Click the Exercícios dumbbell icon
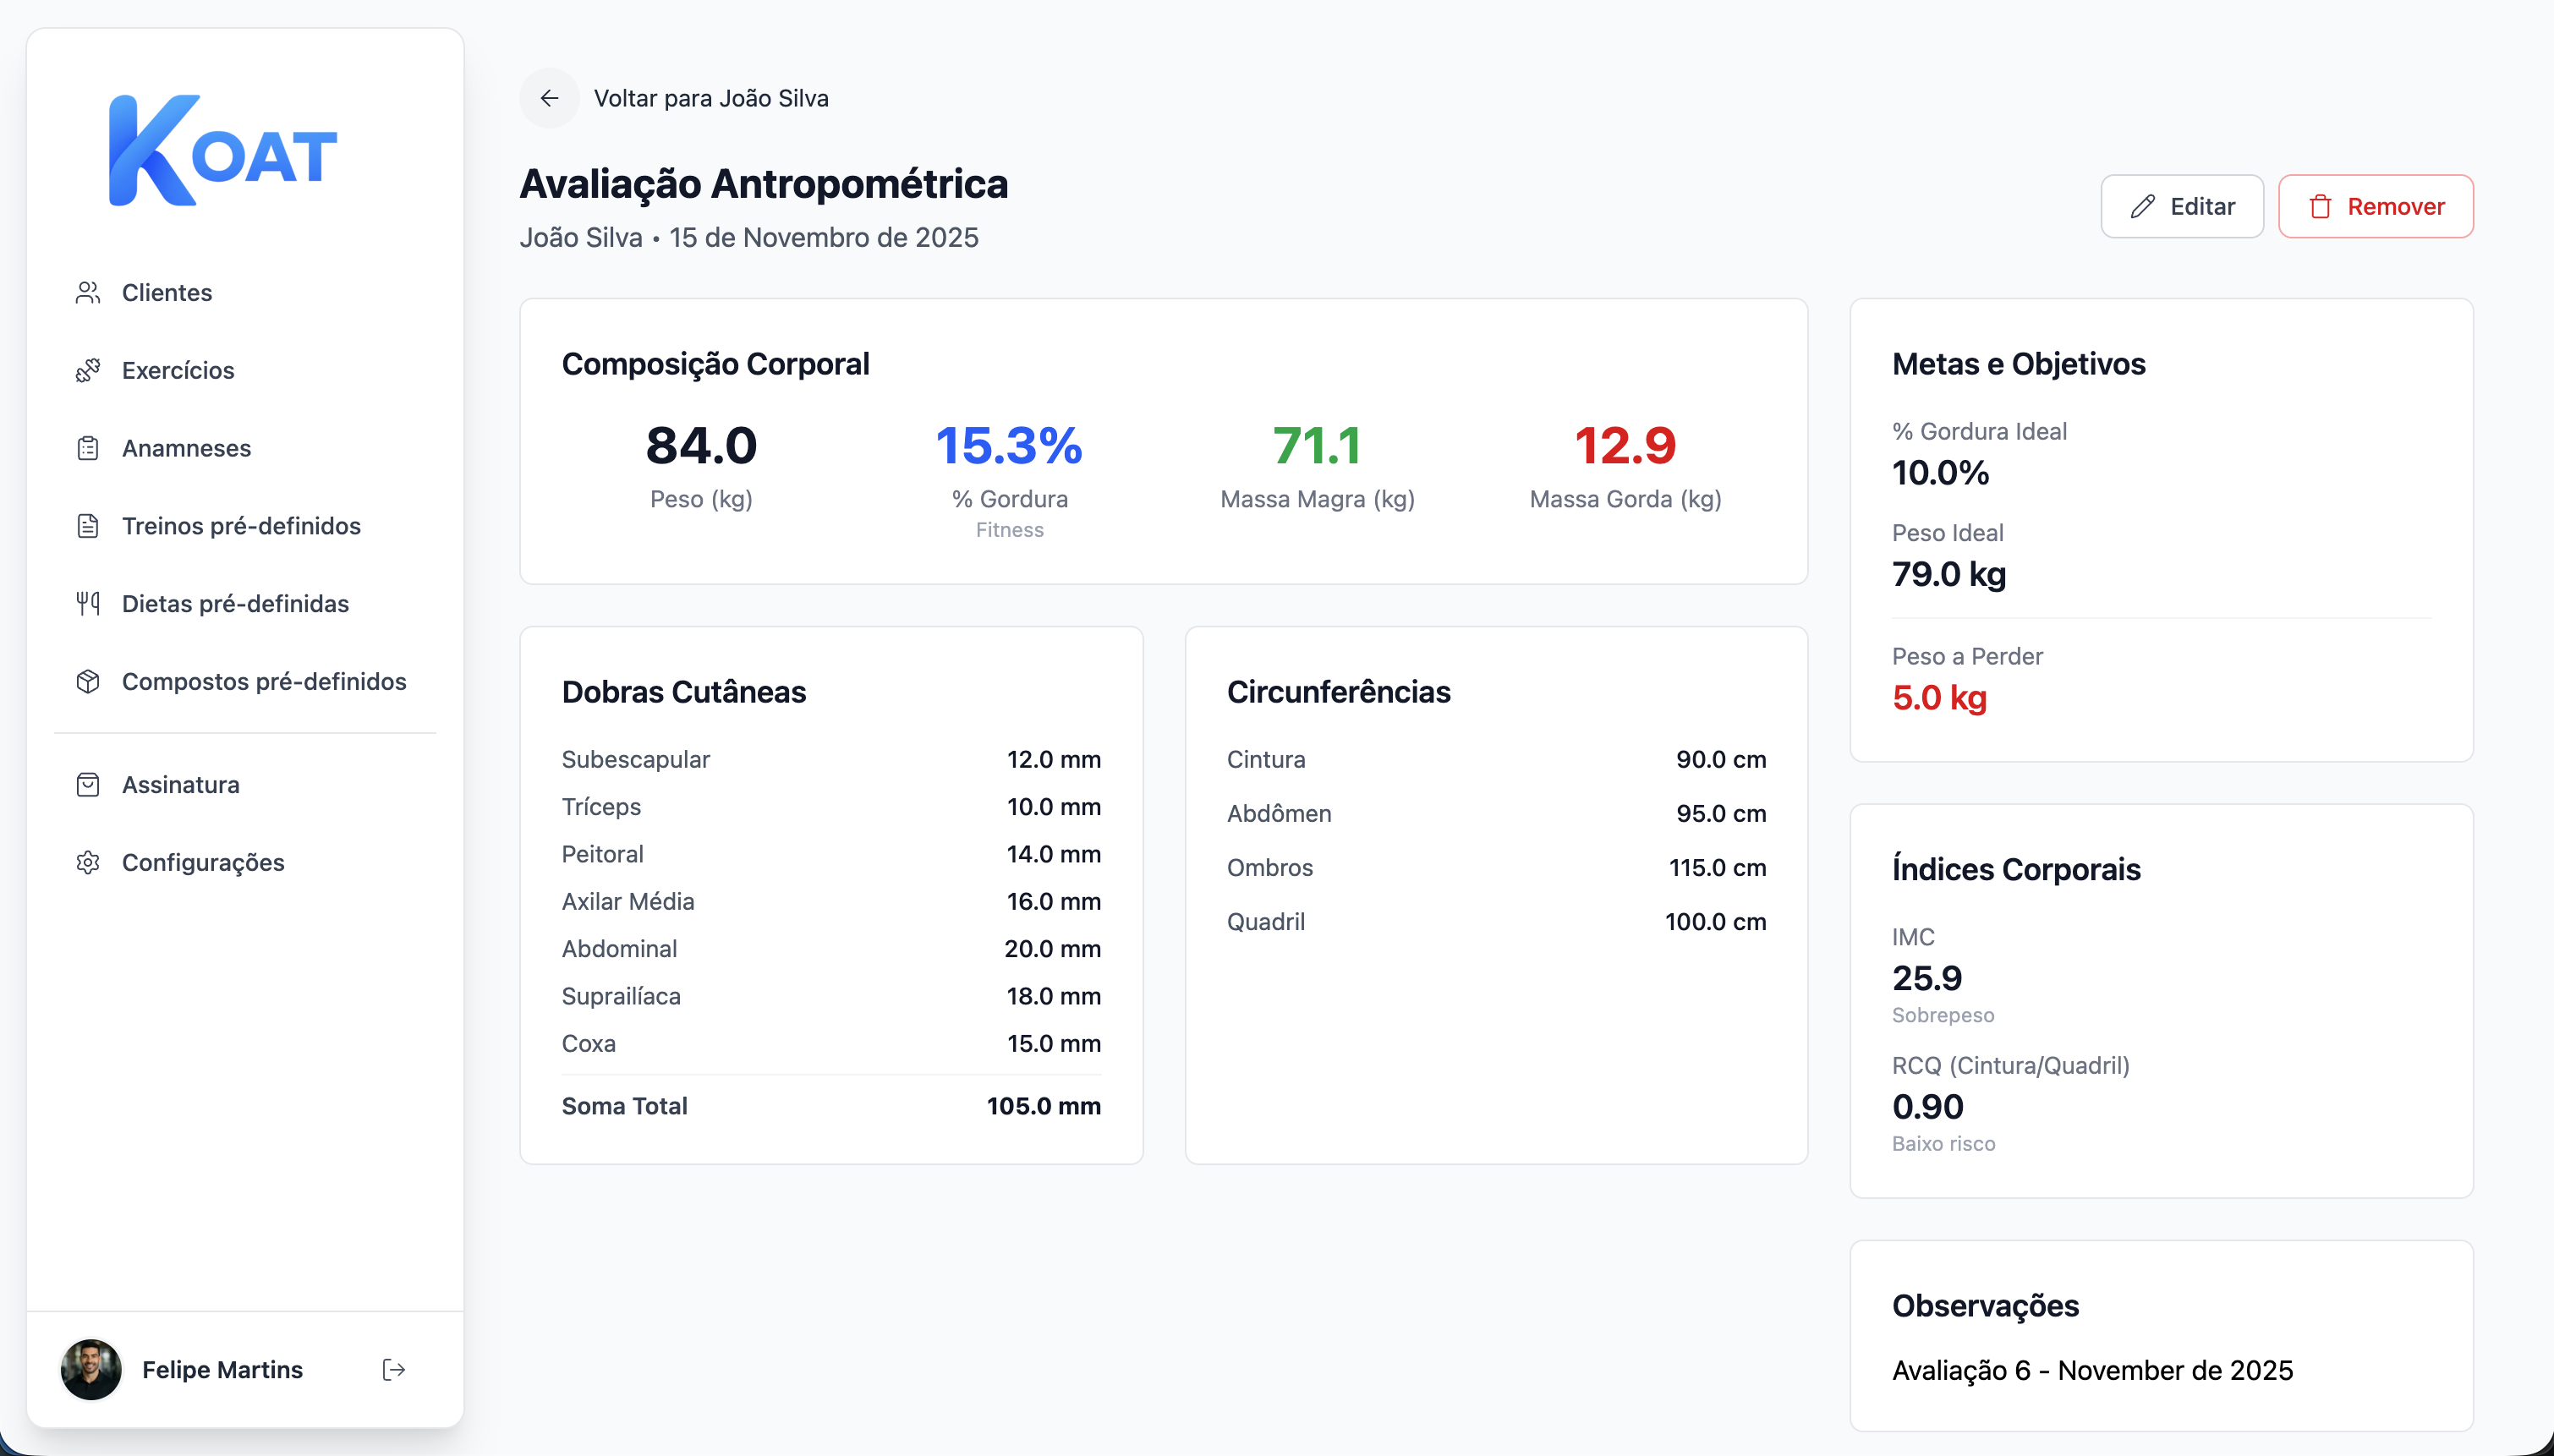Screen dimensions: 2554x1456 (88, 370)
